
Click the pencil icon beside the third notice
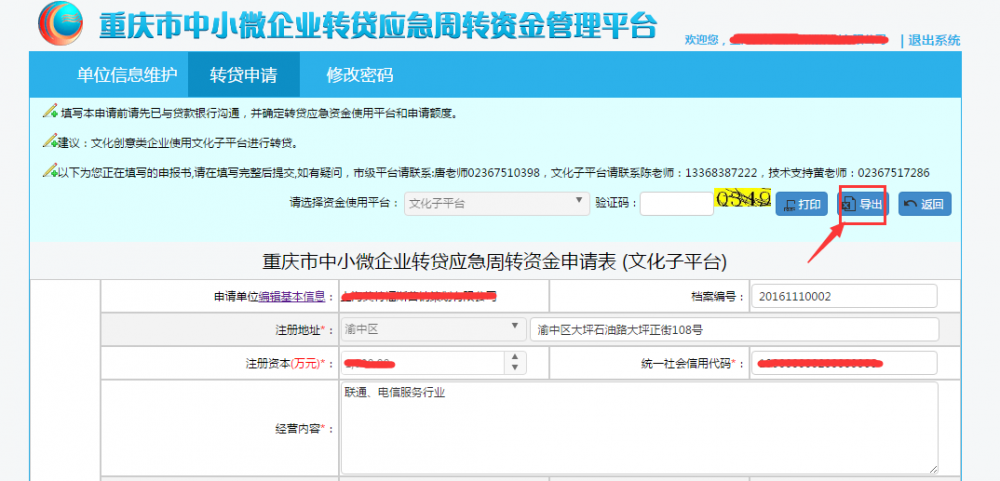[x=49, y=171]
